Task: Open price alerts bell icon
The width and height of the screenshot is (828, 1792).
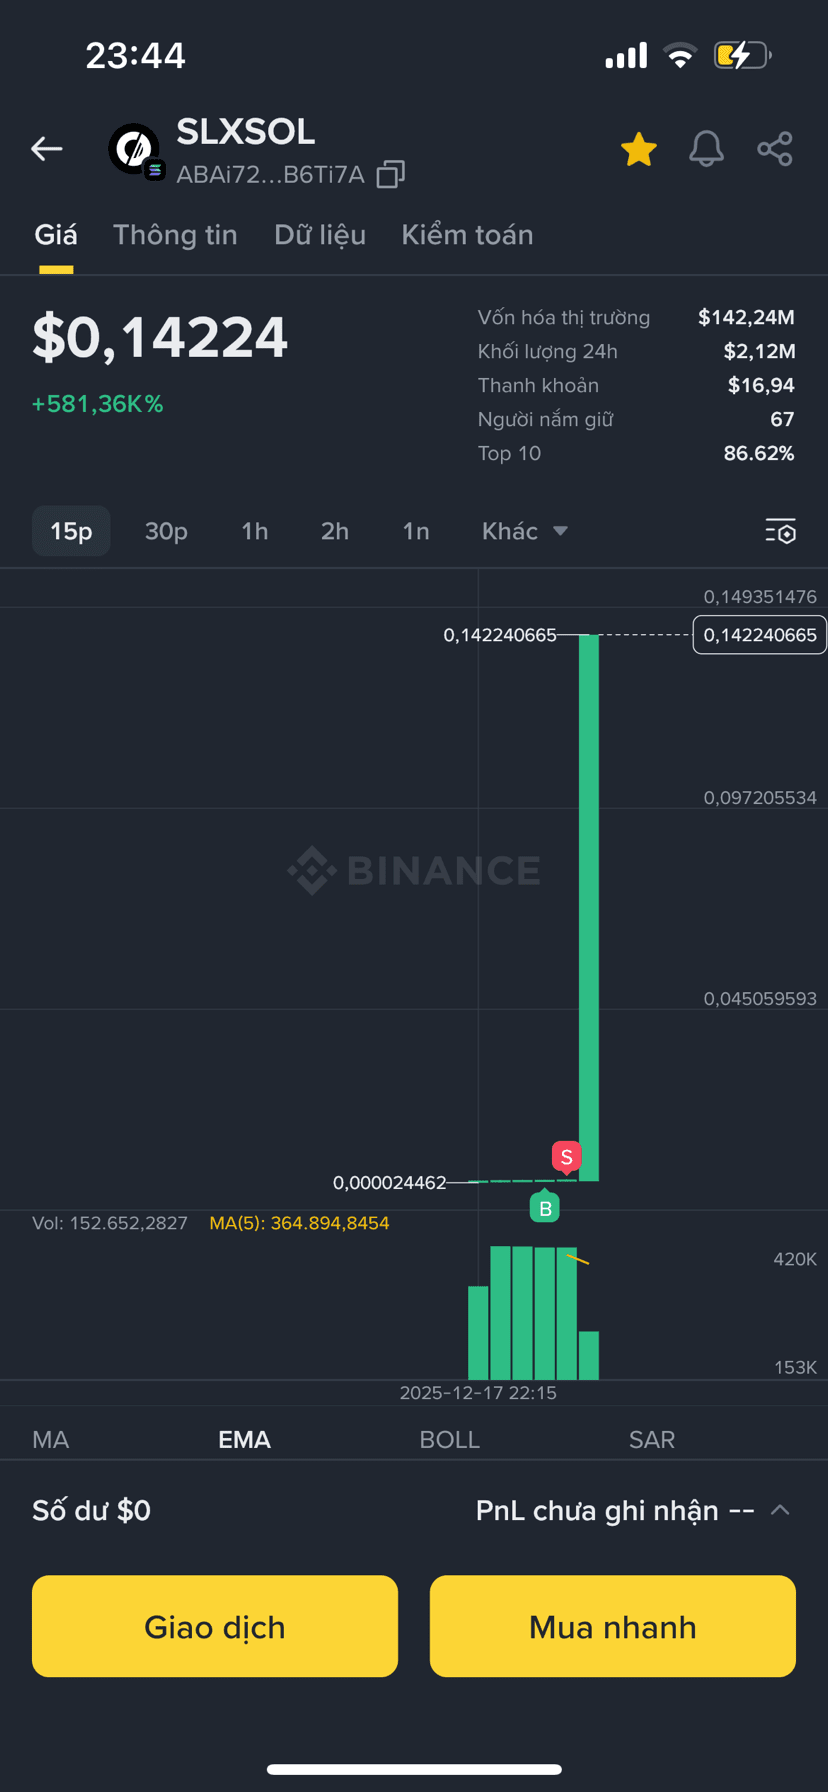Action: click(x=706, y=149)
